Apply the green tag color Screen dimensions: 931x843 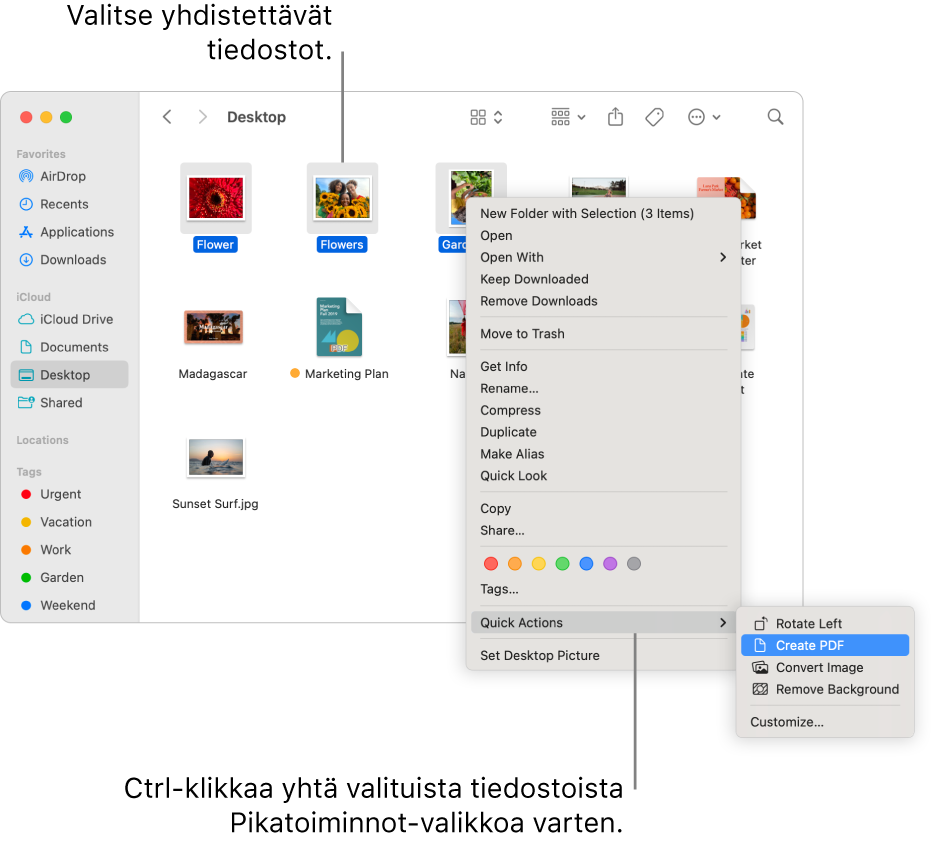[x=562, y=563]
